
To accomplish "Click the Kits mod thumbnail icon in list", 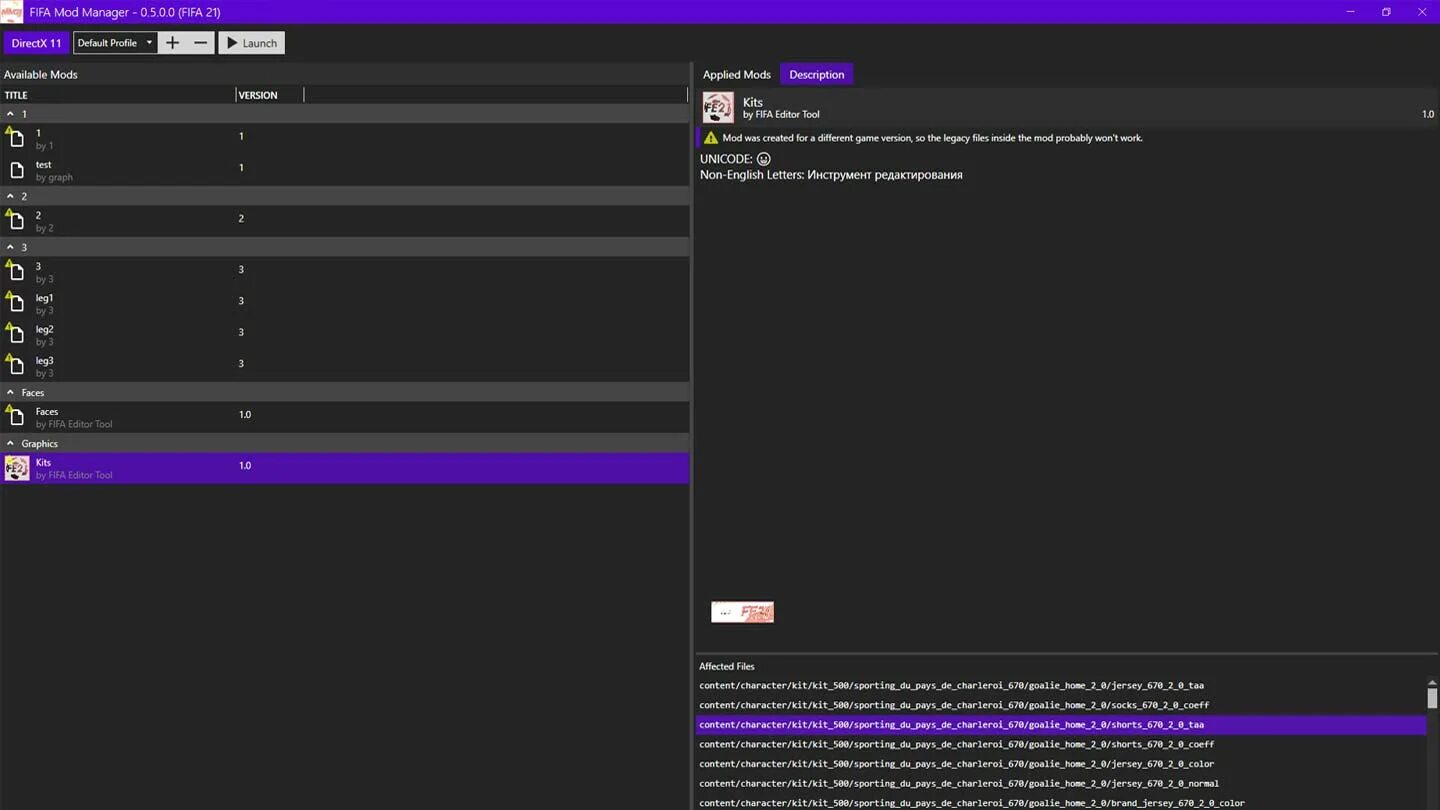I will pos(17,468).
